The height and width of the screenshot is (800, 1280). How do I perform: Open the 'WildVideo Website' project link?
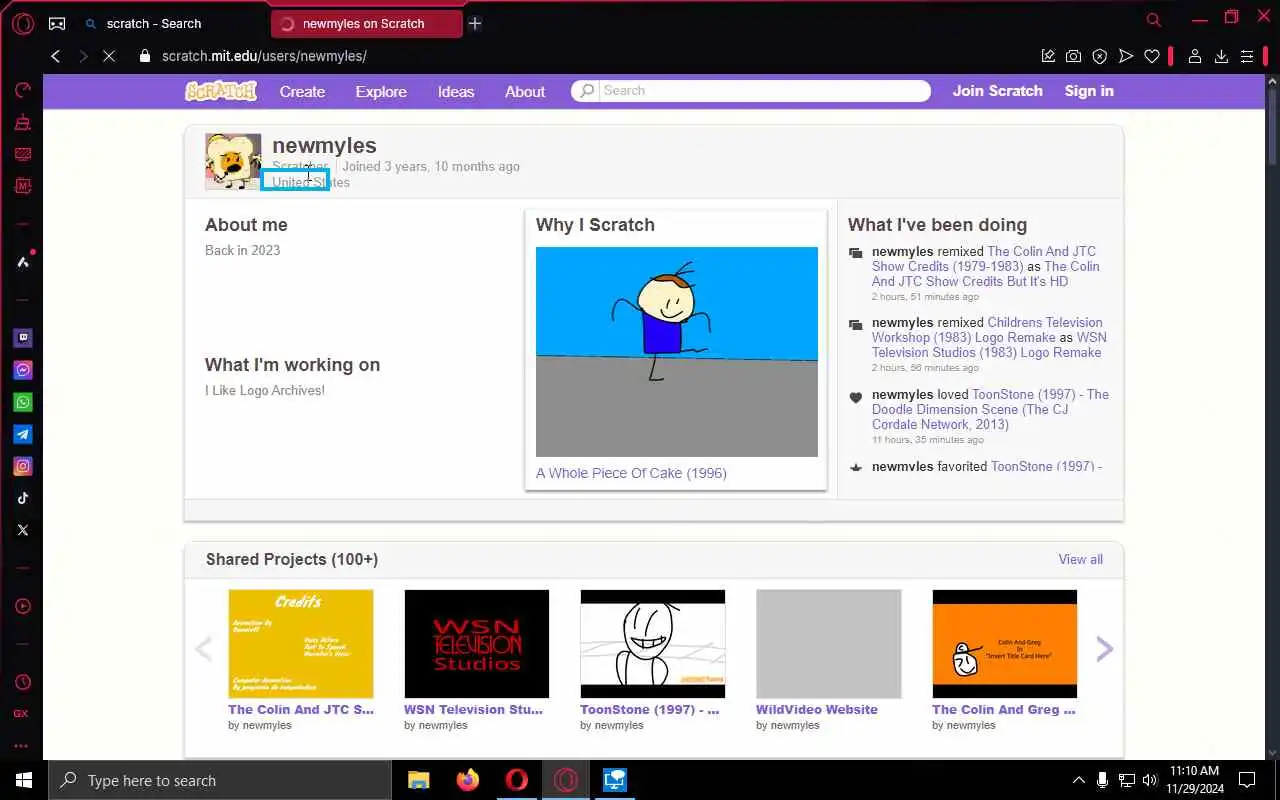click(817, 710)
